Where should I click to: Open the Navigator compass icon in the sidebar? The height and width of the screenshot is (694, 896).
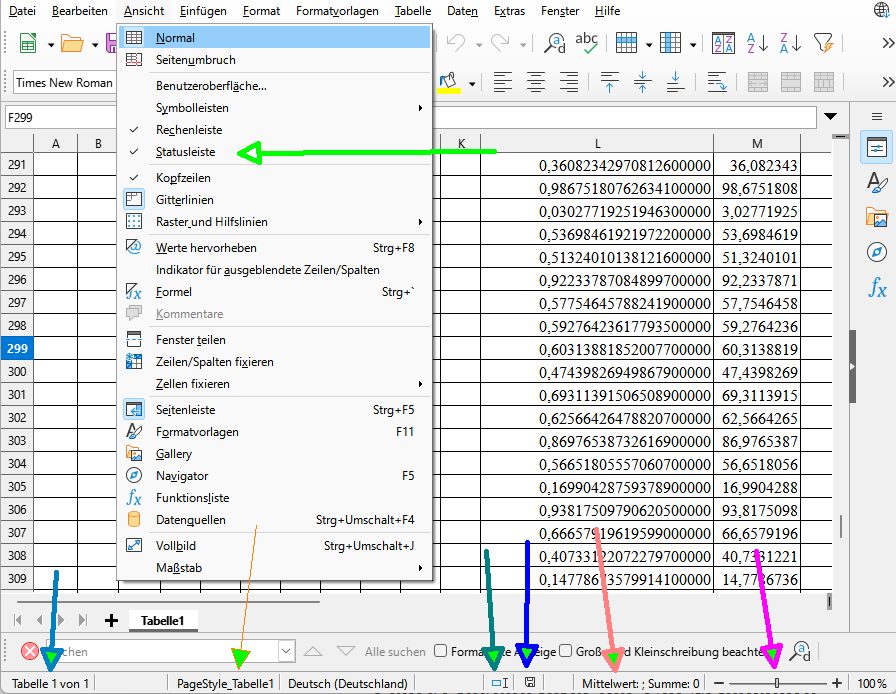pos(877,252)
